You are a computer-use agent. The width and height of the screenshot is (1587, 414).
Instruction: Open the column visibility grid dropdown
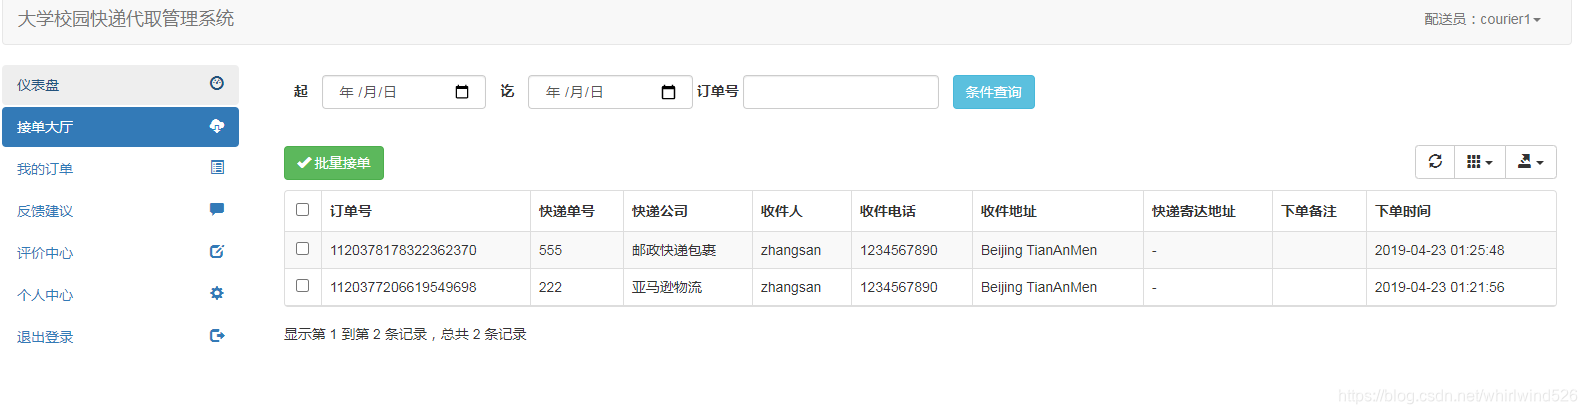pyautogui.click(x=1479, y=162)
